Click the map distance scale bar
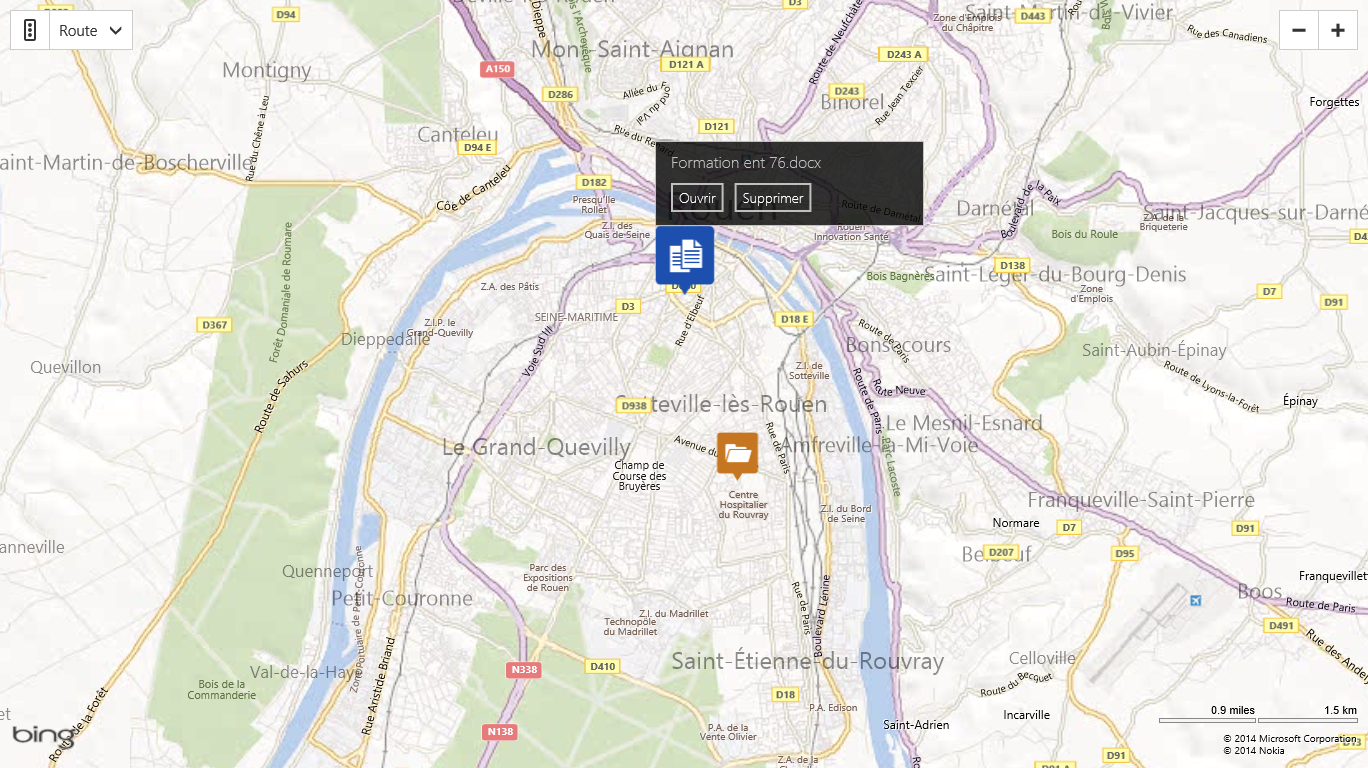 click(x=1258, y=720)
